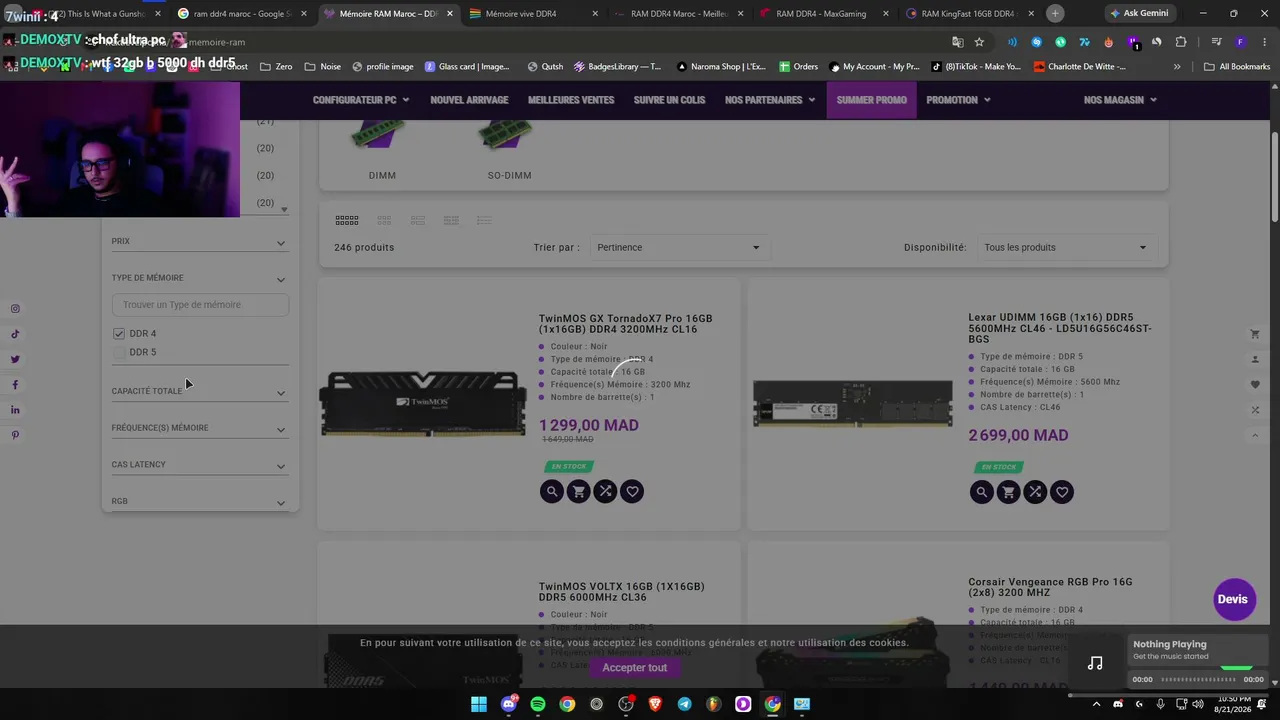Compare the TwinMOS GX TornadoX7 product
This screenshot has width=1280, height=720.
pyautogui.click(x=605, y=491)
